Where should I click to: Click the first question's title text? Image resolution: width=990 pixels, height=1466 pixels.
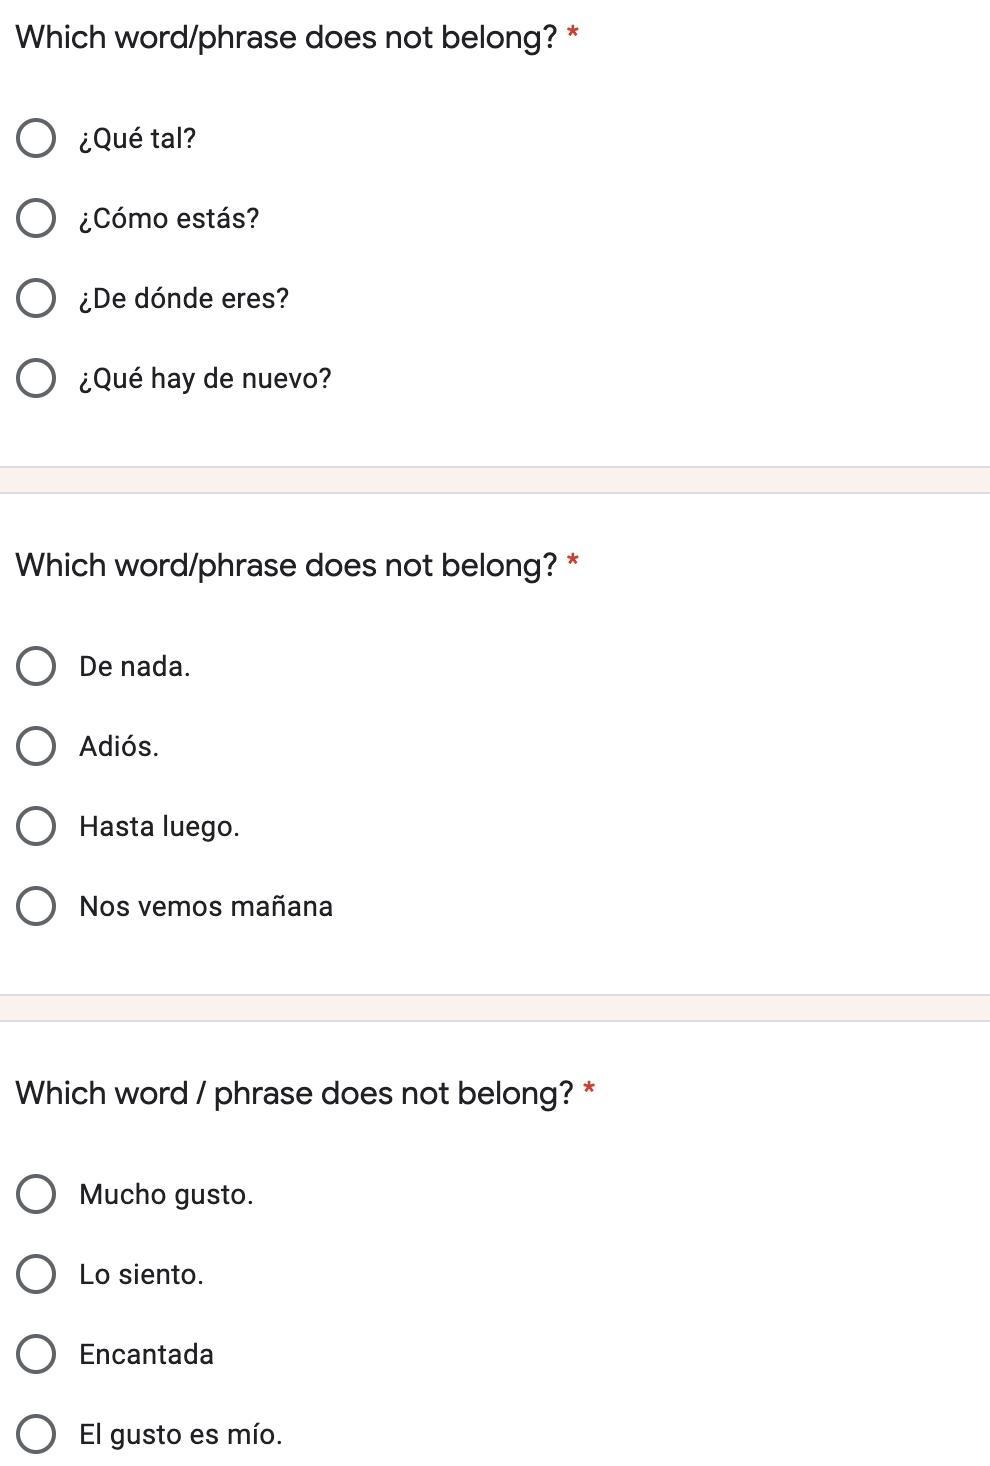tap(286, 38)
